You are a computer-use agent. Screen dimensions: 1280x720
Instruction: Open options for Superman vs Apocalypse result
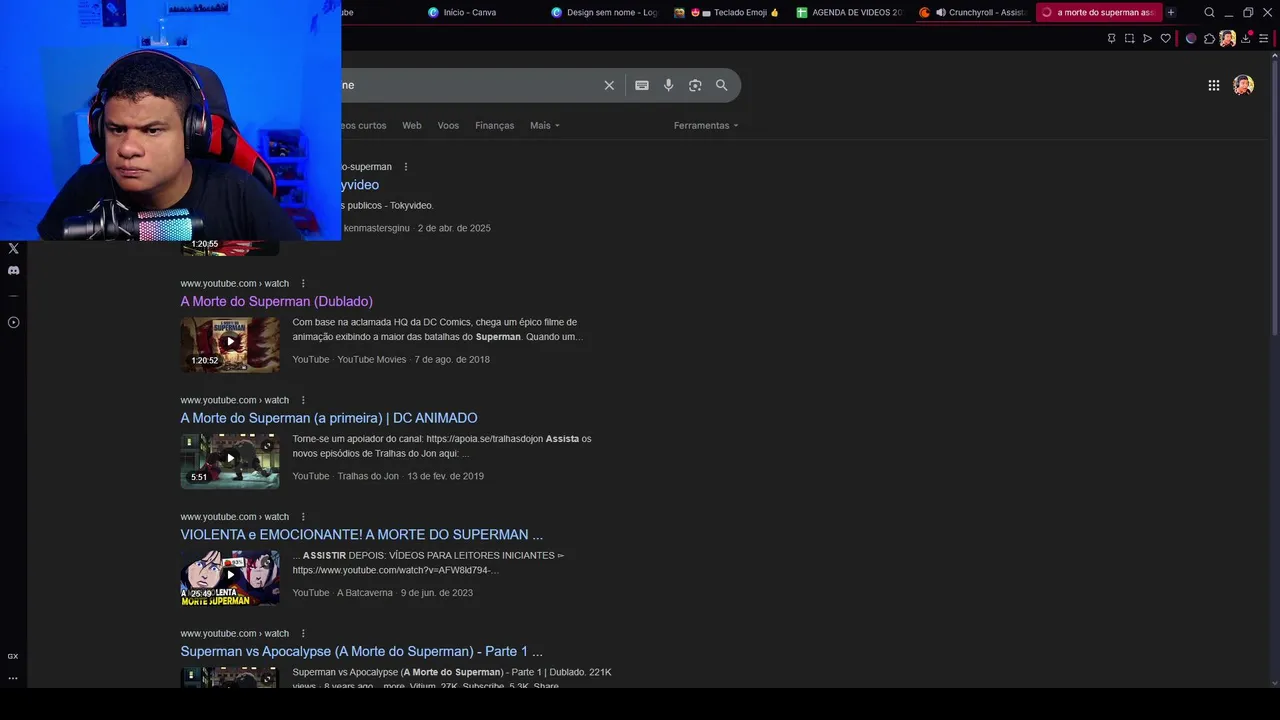point(303,634)
